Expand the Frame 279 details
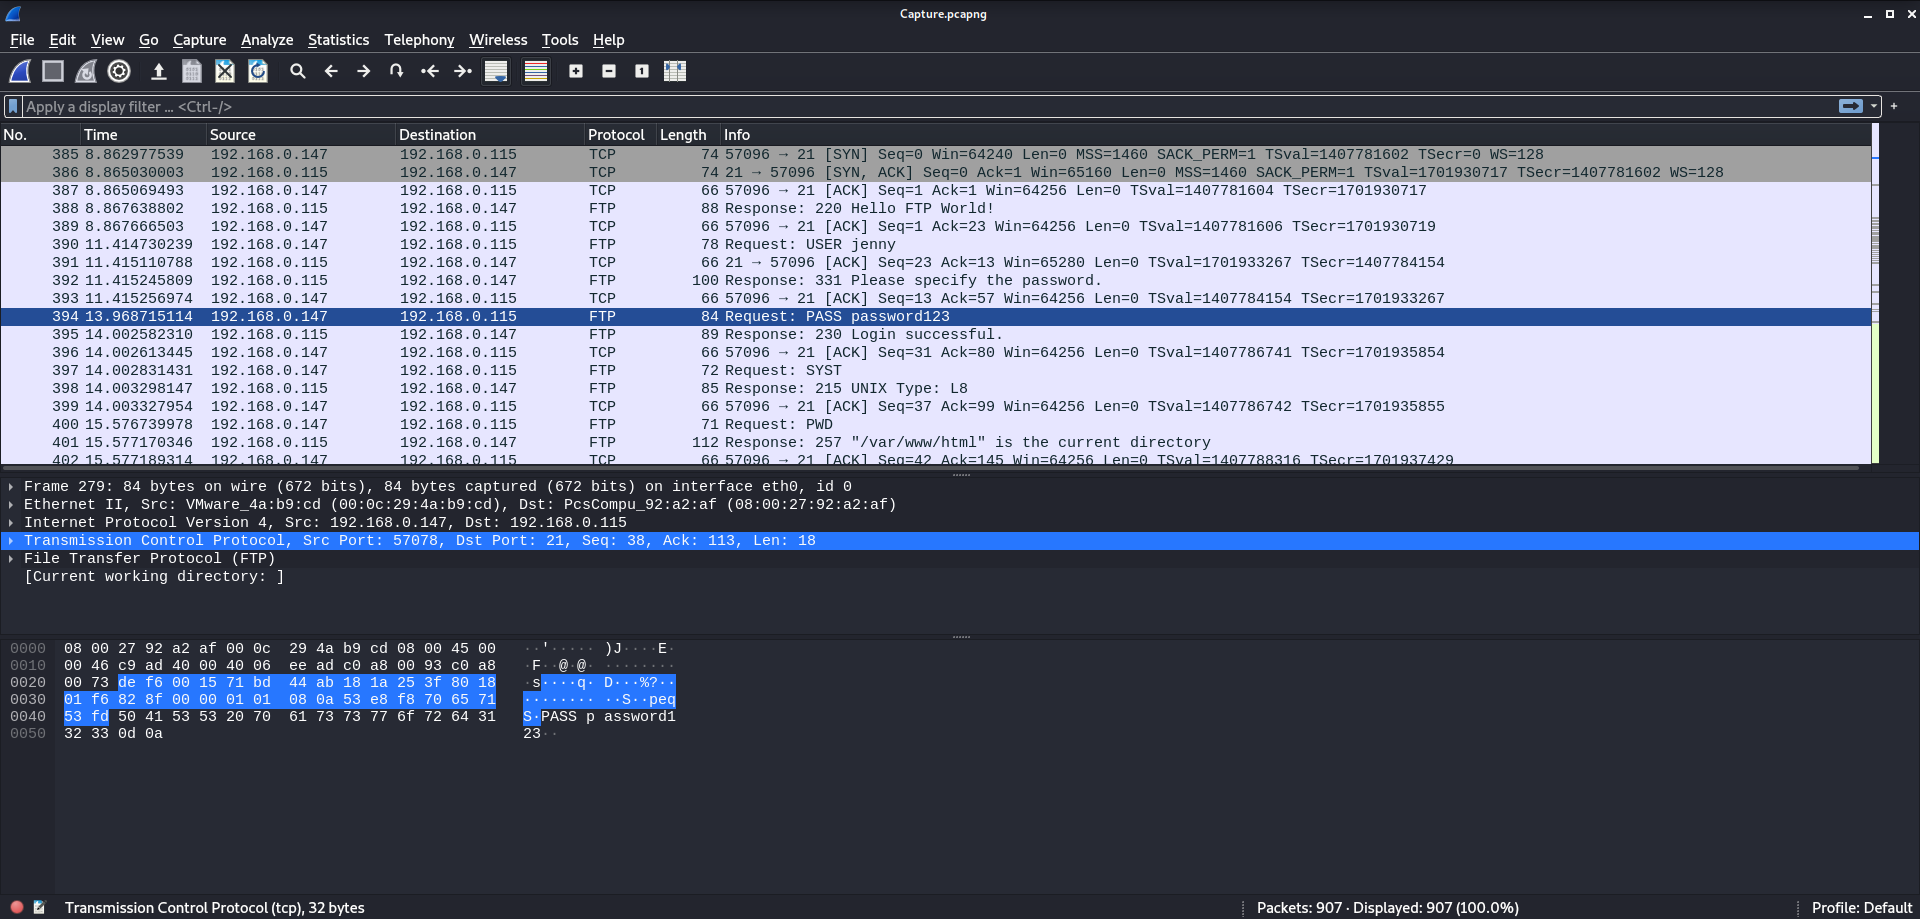This screenshot has width=1920, height=919. tap(11, 487)
